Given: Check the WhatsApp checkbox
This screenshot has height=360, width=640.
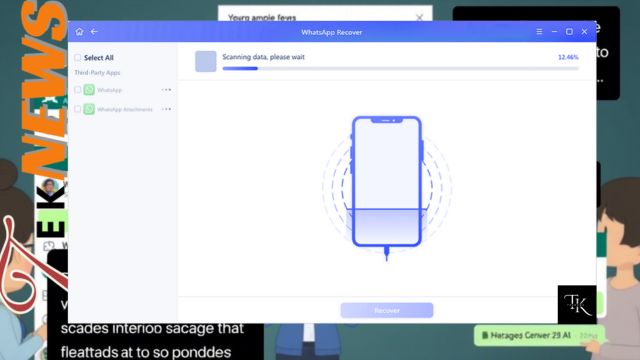Looking at the screenshot, I should coord(78,90).
